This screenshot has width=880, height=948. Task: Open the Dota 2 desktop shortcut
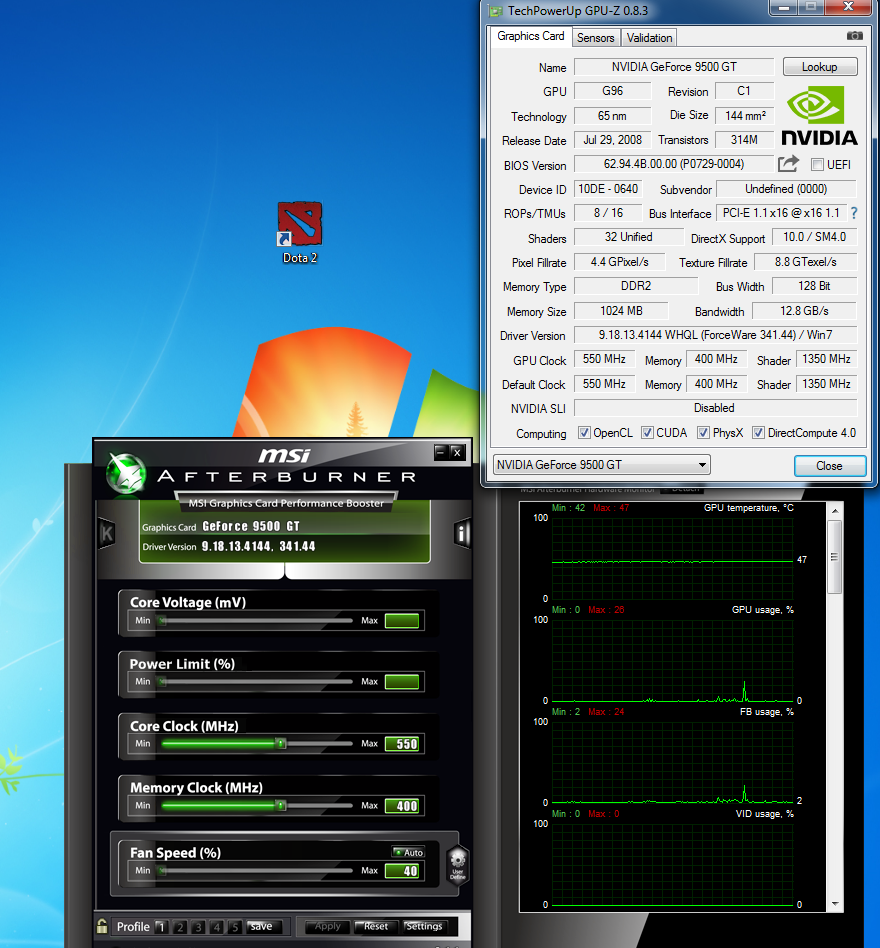(x=300, y=233)
